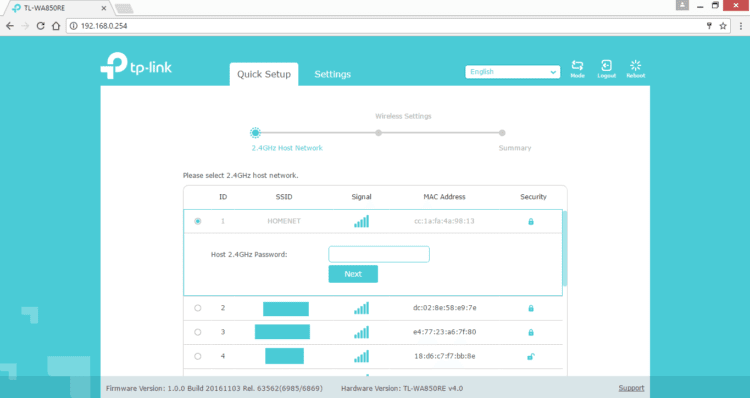750x398 pixels.
Task: Click signal bars of network 4
Action: 362,356
